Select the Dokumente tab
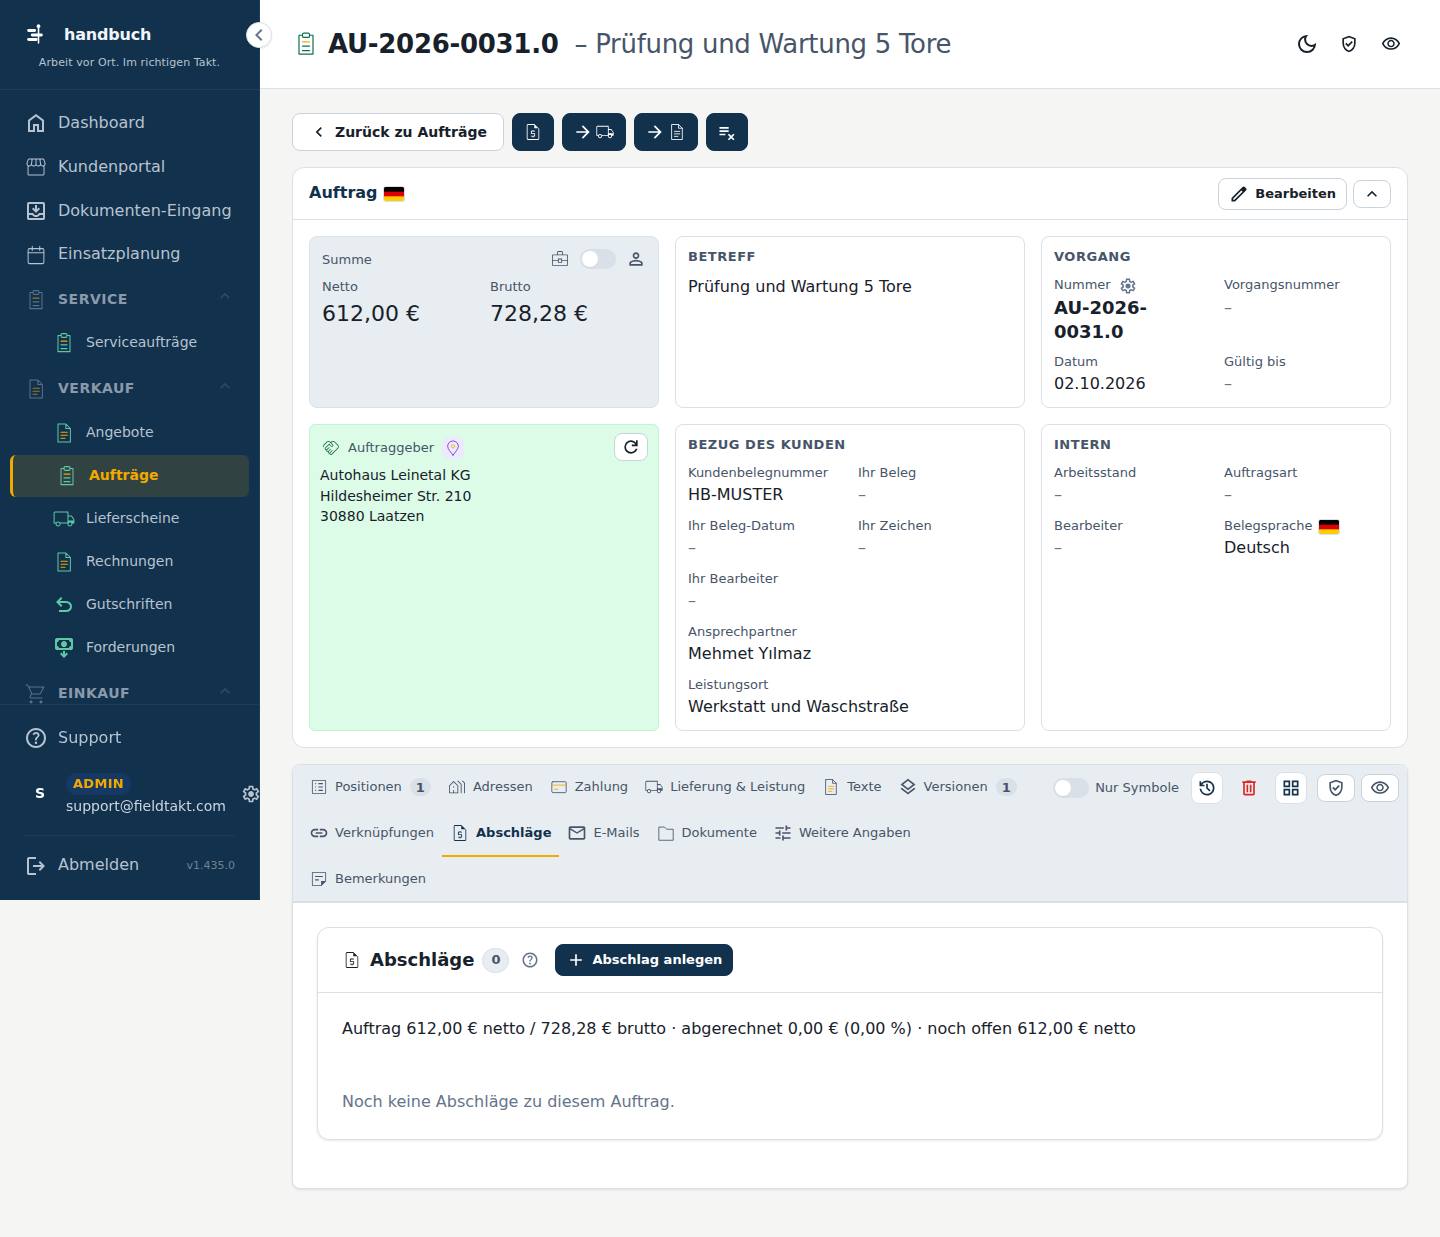The width and height of the screenshot is (1440, 1237). (708, 833)
